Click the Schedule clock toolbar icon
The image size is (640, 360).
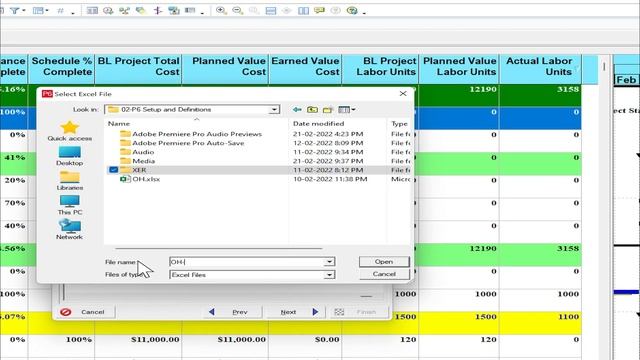108,11
